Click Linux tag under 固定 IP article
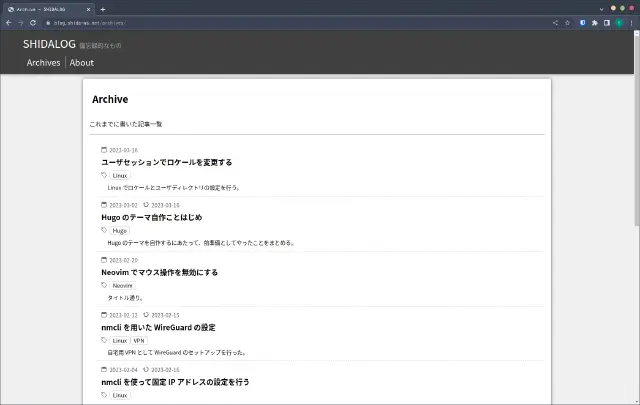The height and width of the screenshot is (405, 640). (120, 395)
